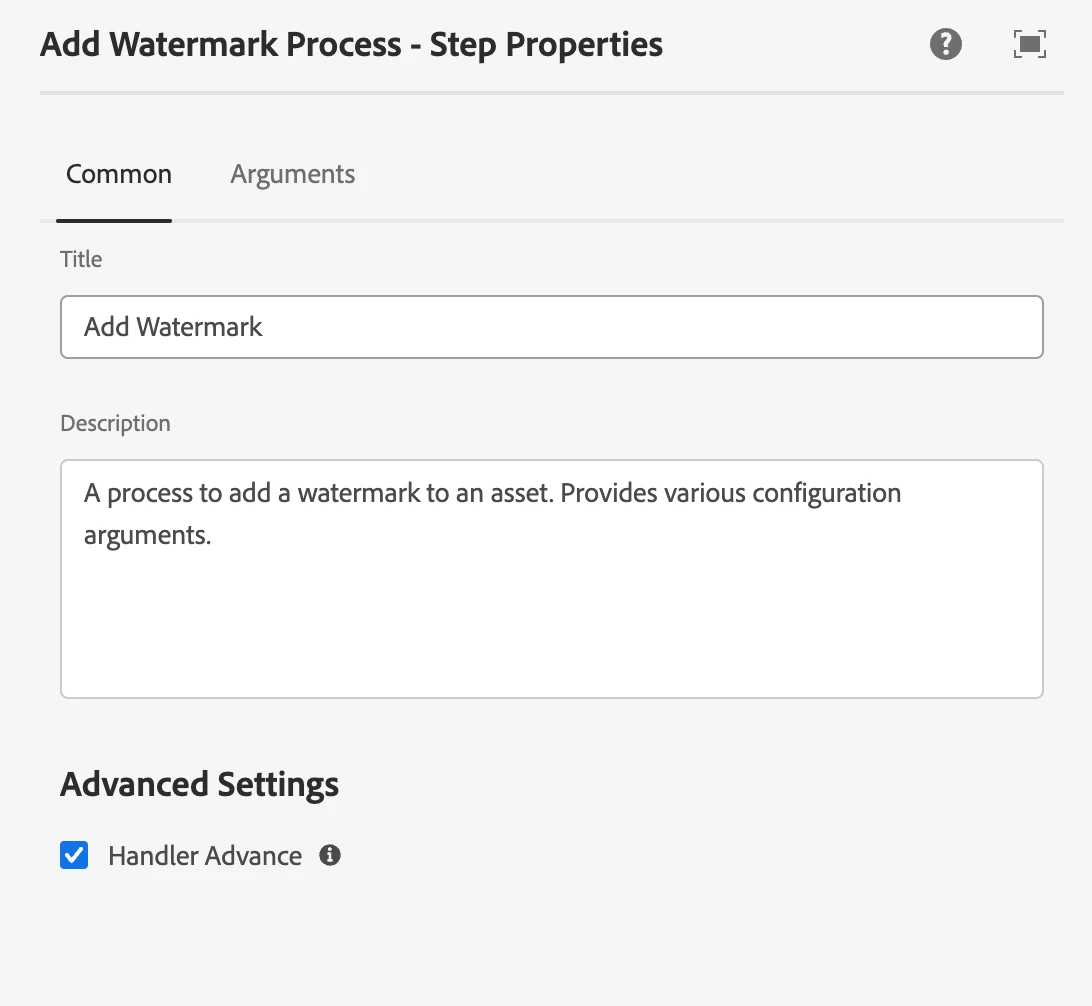Click the "Advanced Settings" heading
This screenshot has width=1092, height=1006.
(200, 784)
